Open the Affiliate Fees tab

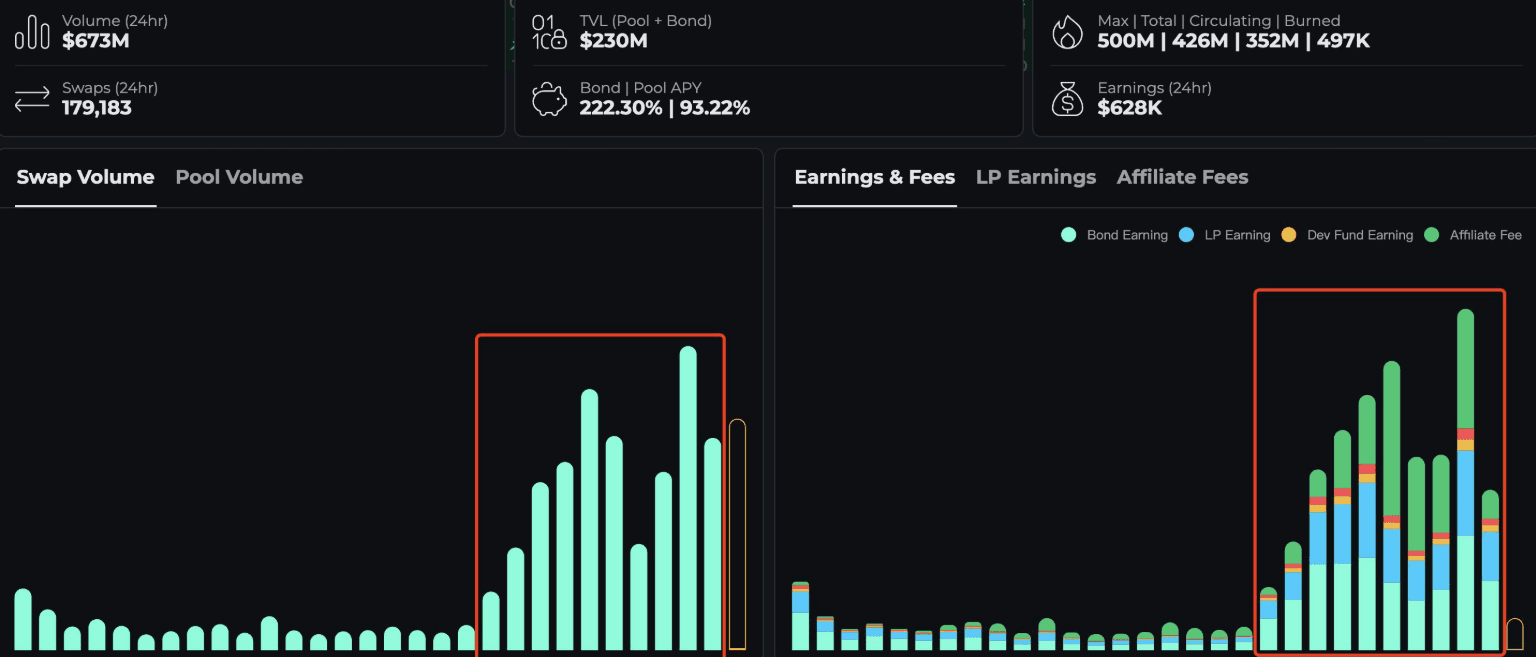click(x=1182, y=177)
